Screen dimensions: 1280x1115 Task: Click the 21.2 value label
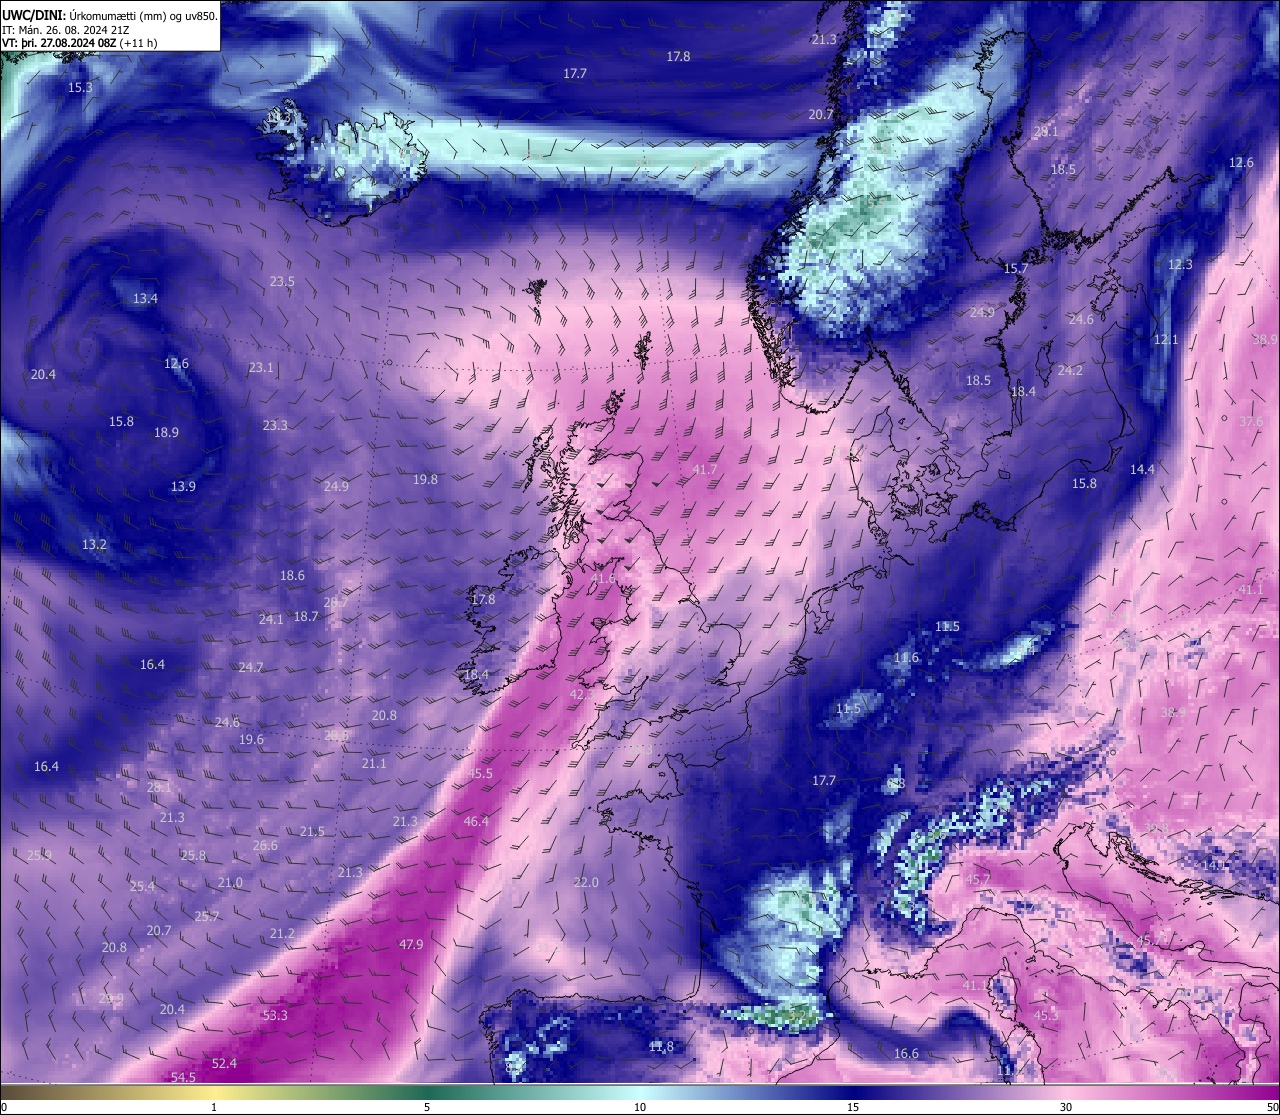coord(282,934)
